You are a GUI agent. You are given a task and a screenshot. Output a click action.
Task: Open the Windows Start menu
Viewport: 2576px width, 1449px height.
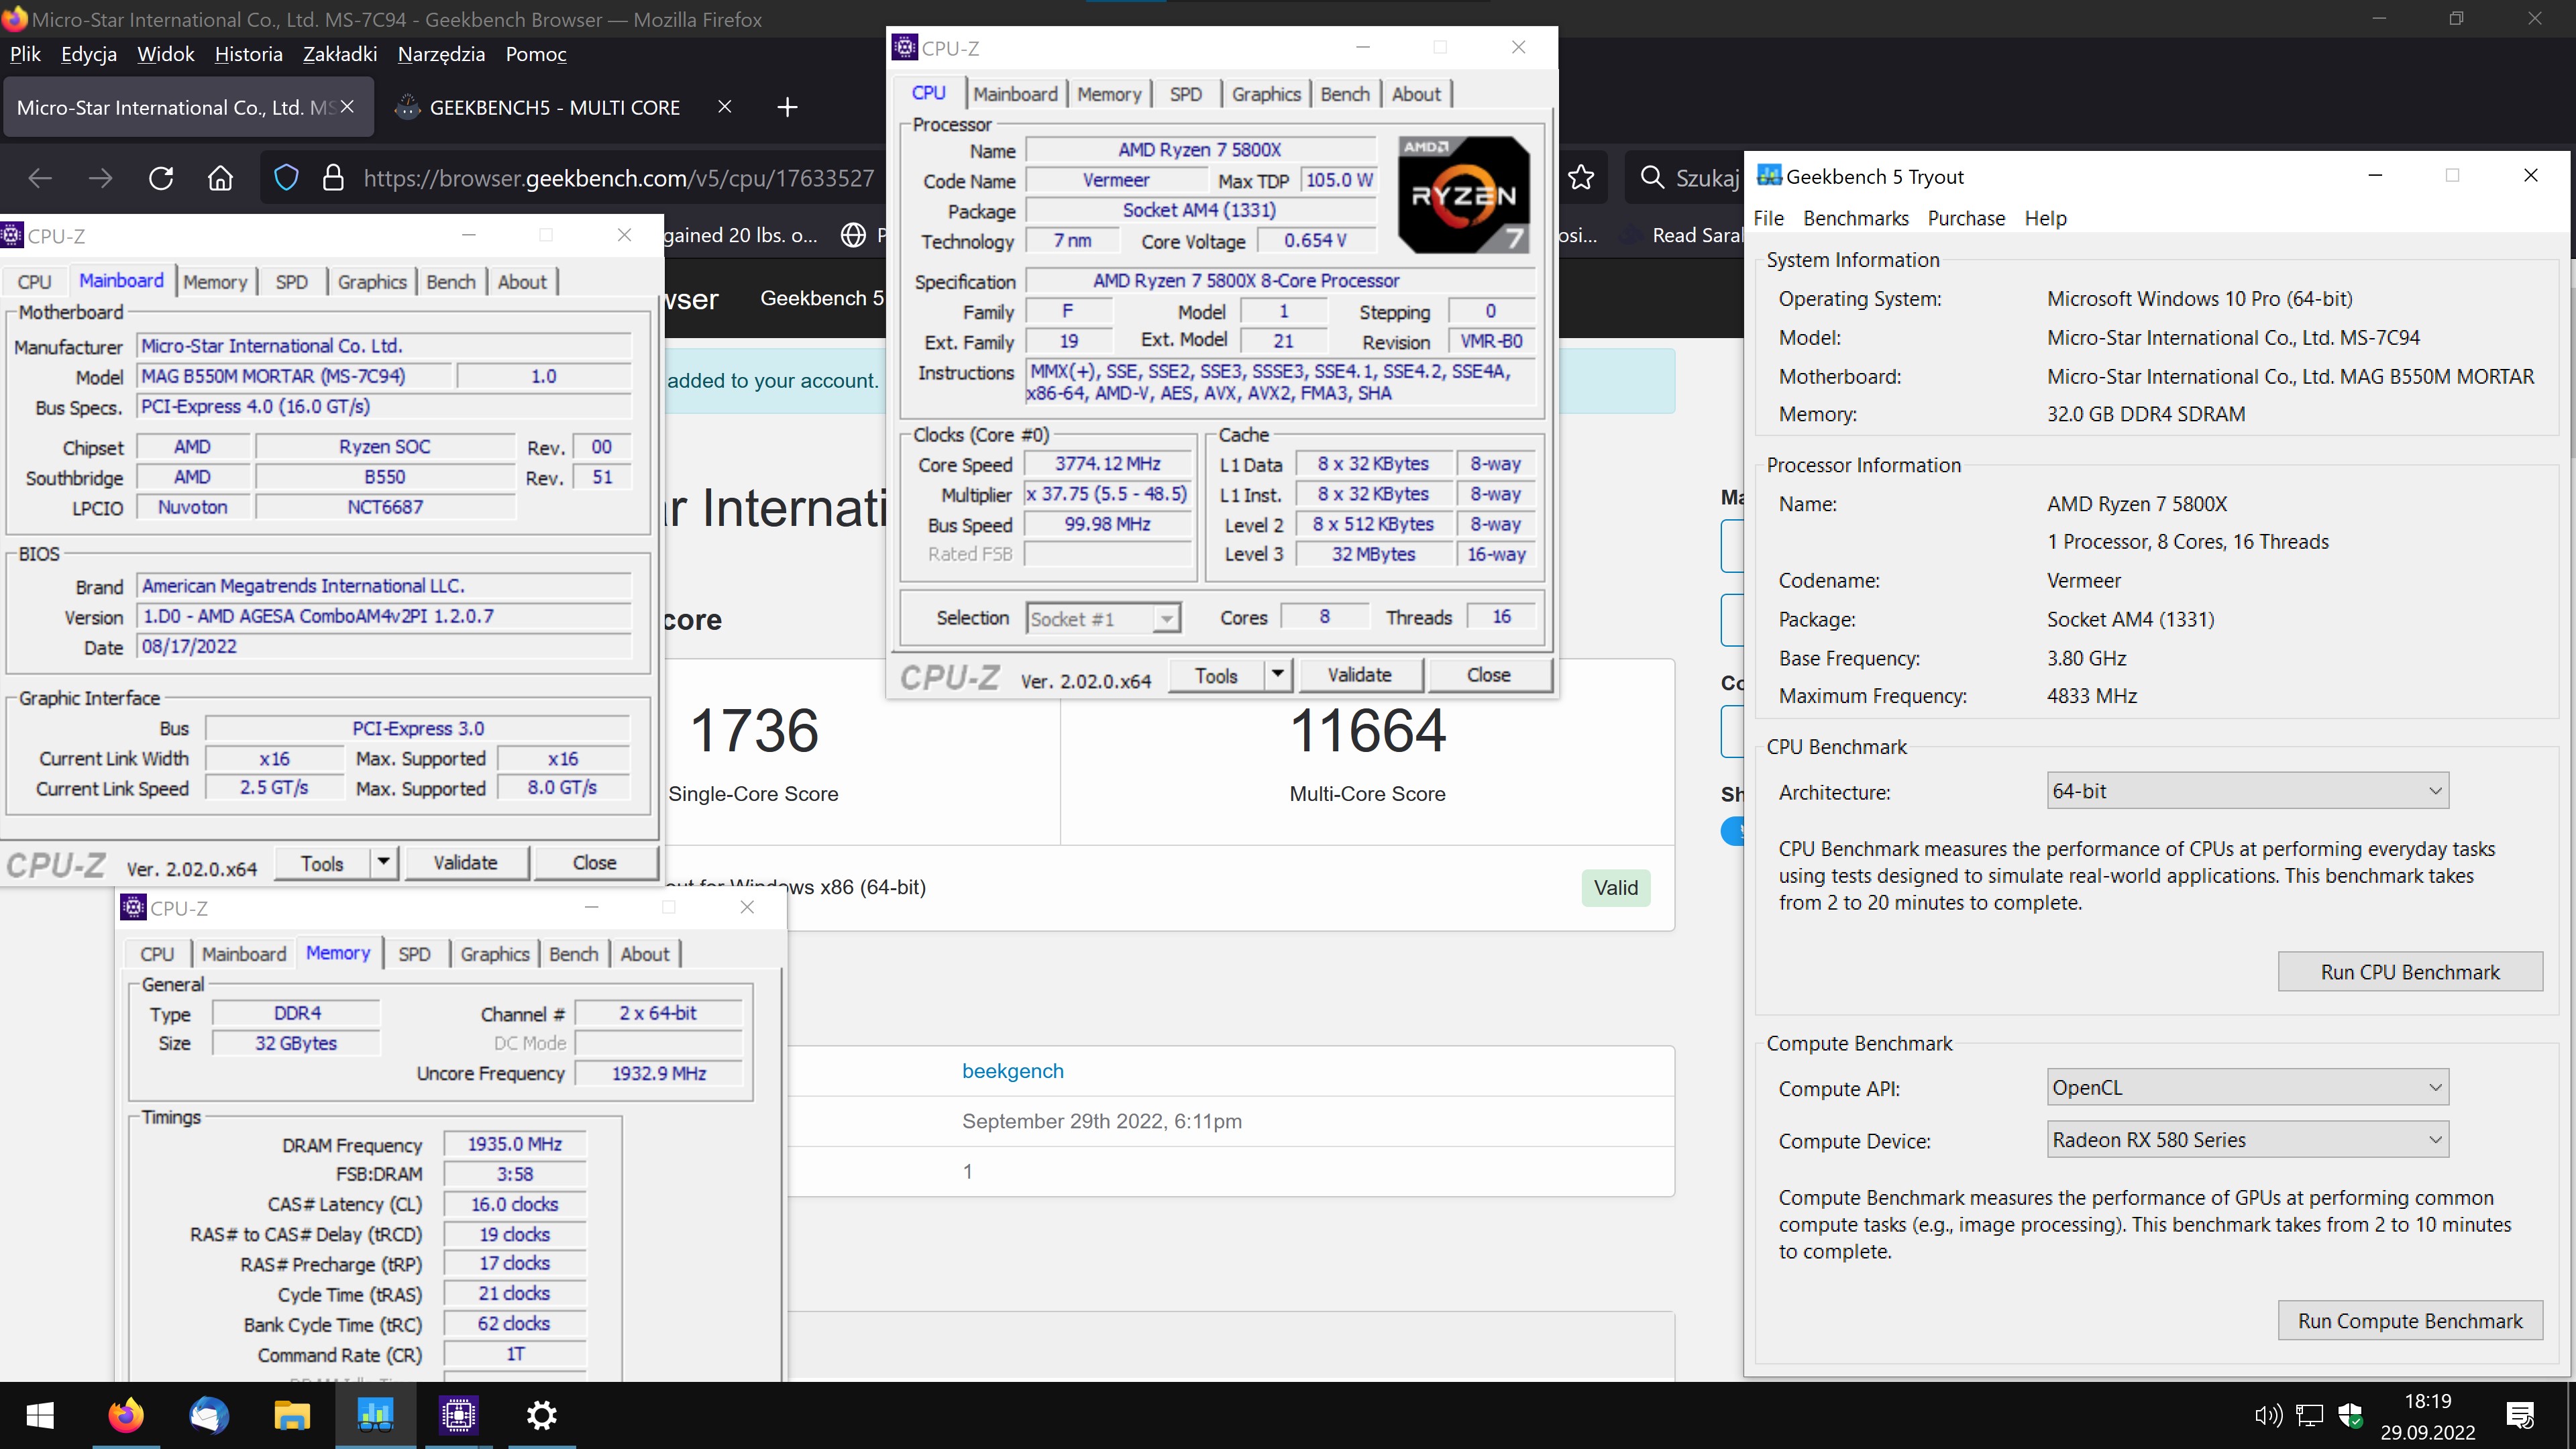coord(40,1415)
